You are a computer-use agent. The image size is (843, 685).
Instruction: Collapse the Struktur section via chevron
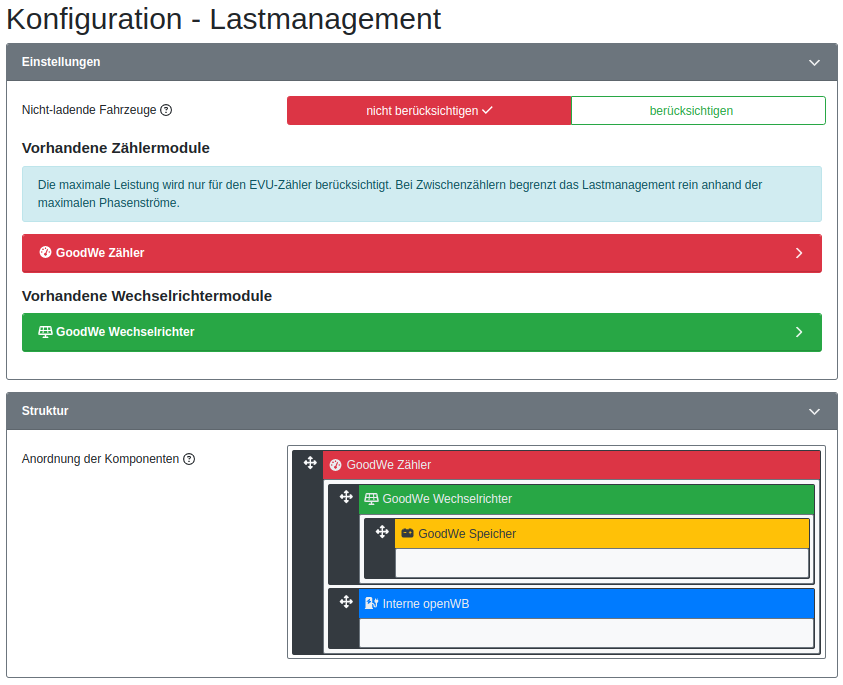814,411
